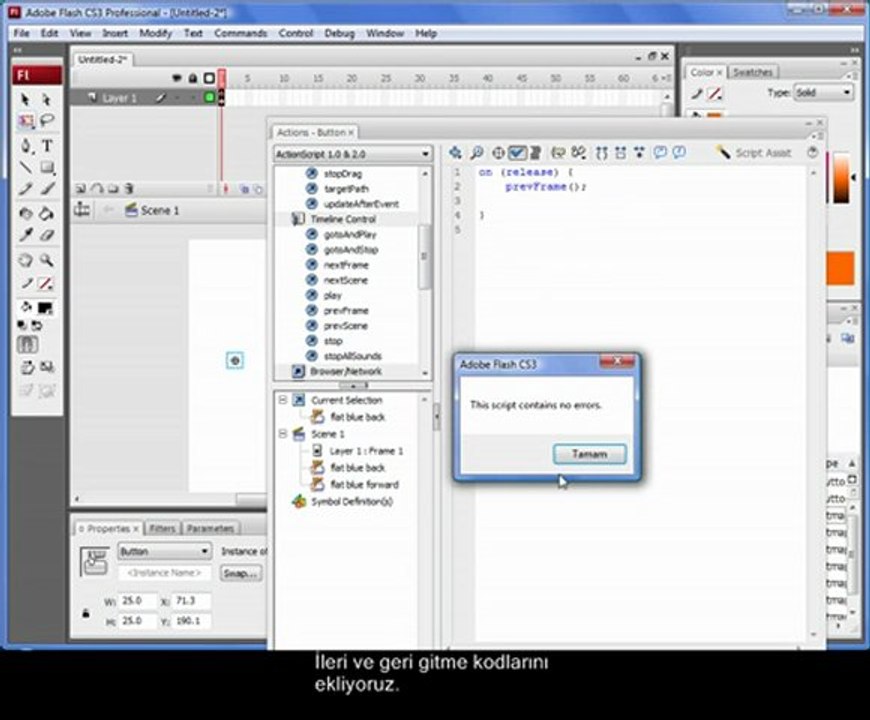870x720 pixels.
Task: Select the Hand tool
Action: pyautogui.click(x=26, y=260)
